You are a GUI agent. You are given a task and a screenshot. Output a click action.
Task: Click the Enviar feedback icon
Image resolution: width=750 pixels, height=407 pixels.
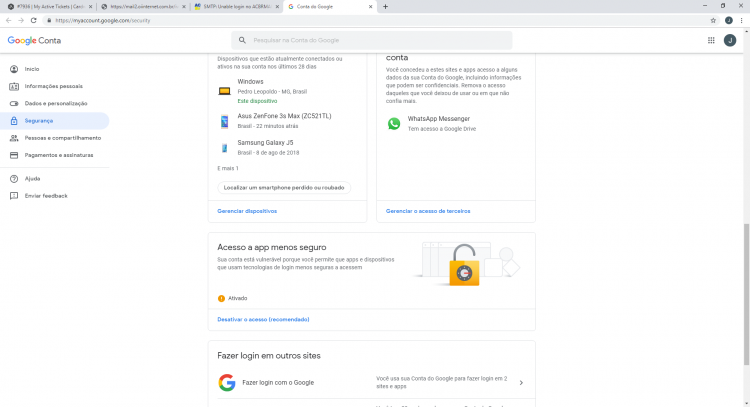[14, 196]
